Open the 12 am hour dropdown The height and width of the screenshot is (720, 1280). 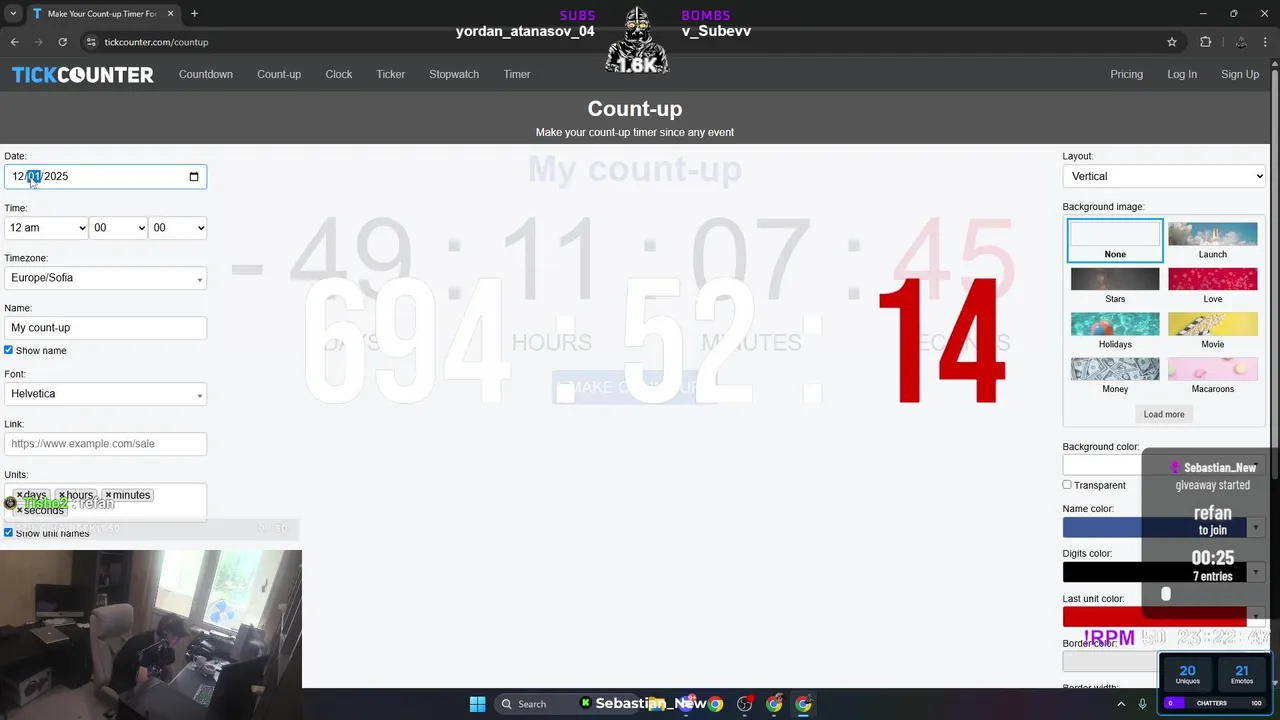(46, 228)
